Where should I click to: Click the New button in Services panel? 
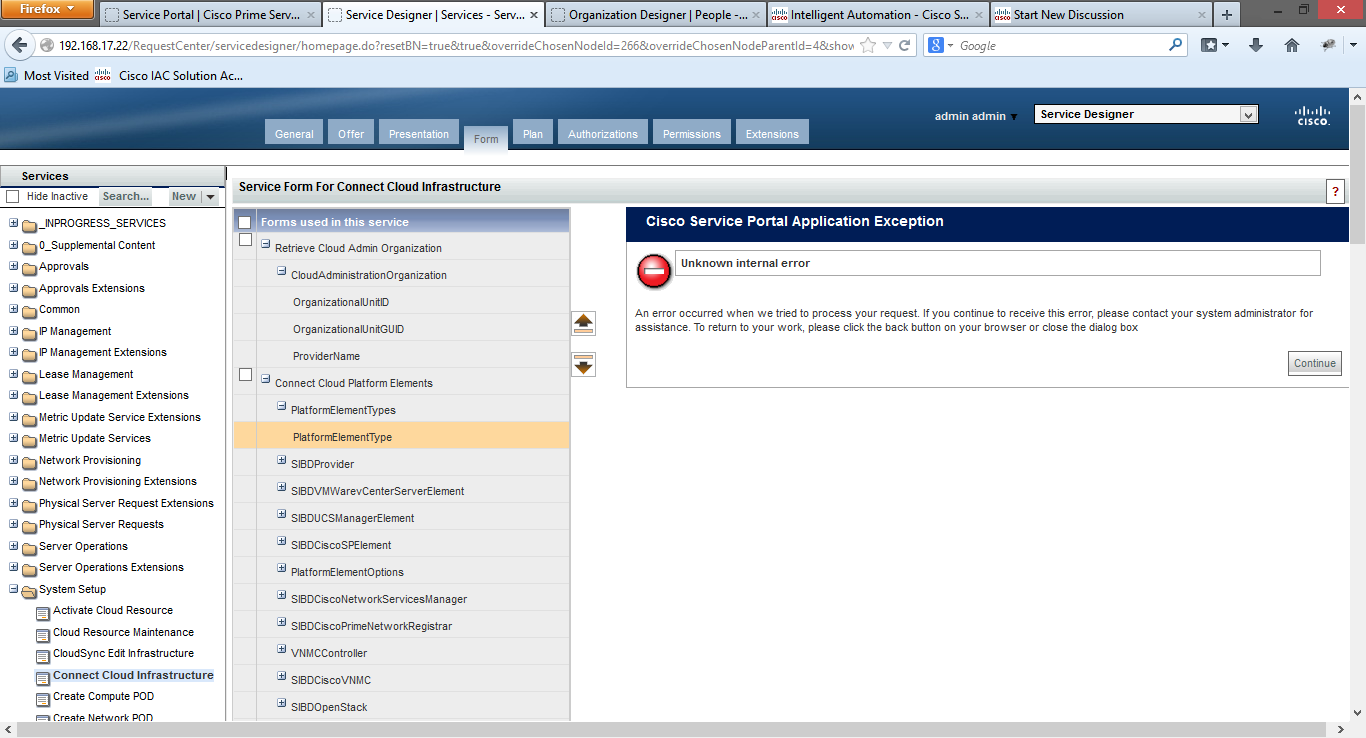pos(184,197)
